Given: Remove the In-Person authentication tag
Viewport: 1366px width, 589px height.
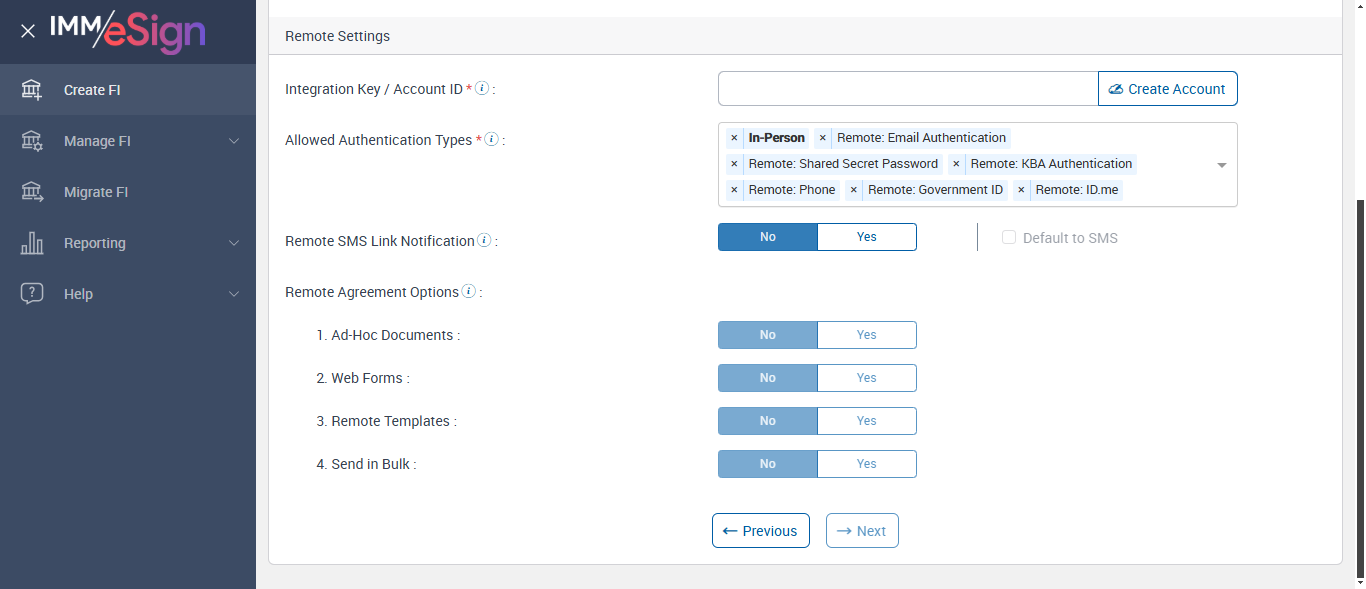Looking at the screenshot, I should pyautogui.click(x=734, y=138).
